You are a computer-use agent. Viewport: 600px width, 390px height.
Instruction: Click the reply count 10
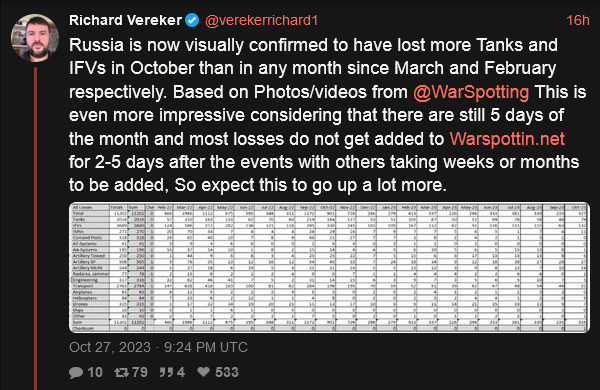(95, 372)
